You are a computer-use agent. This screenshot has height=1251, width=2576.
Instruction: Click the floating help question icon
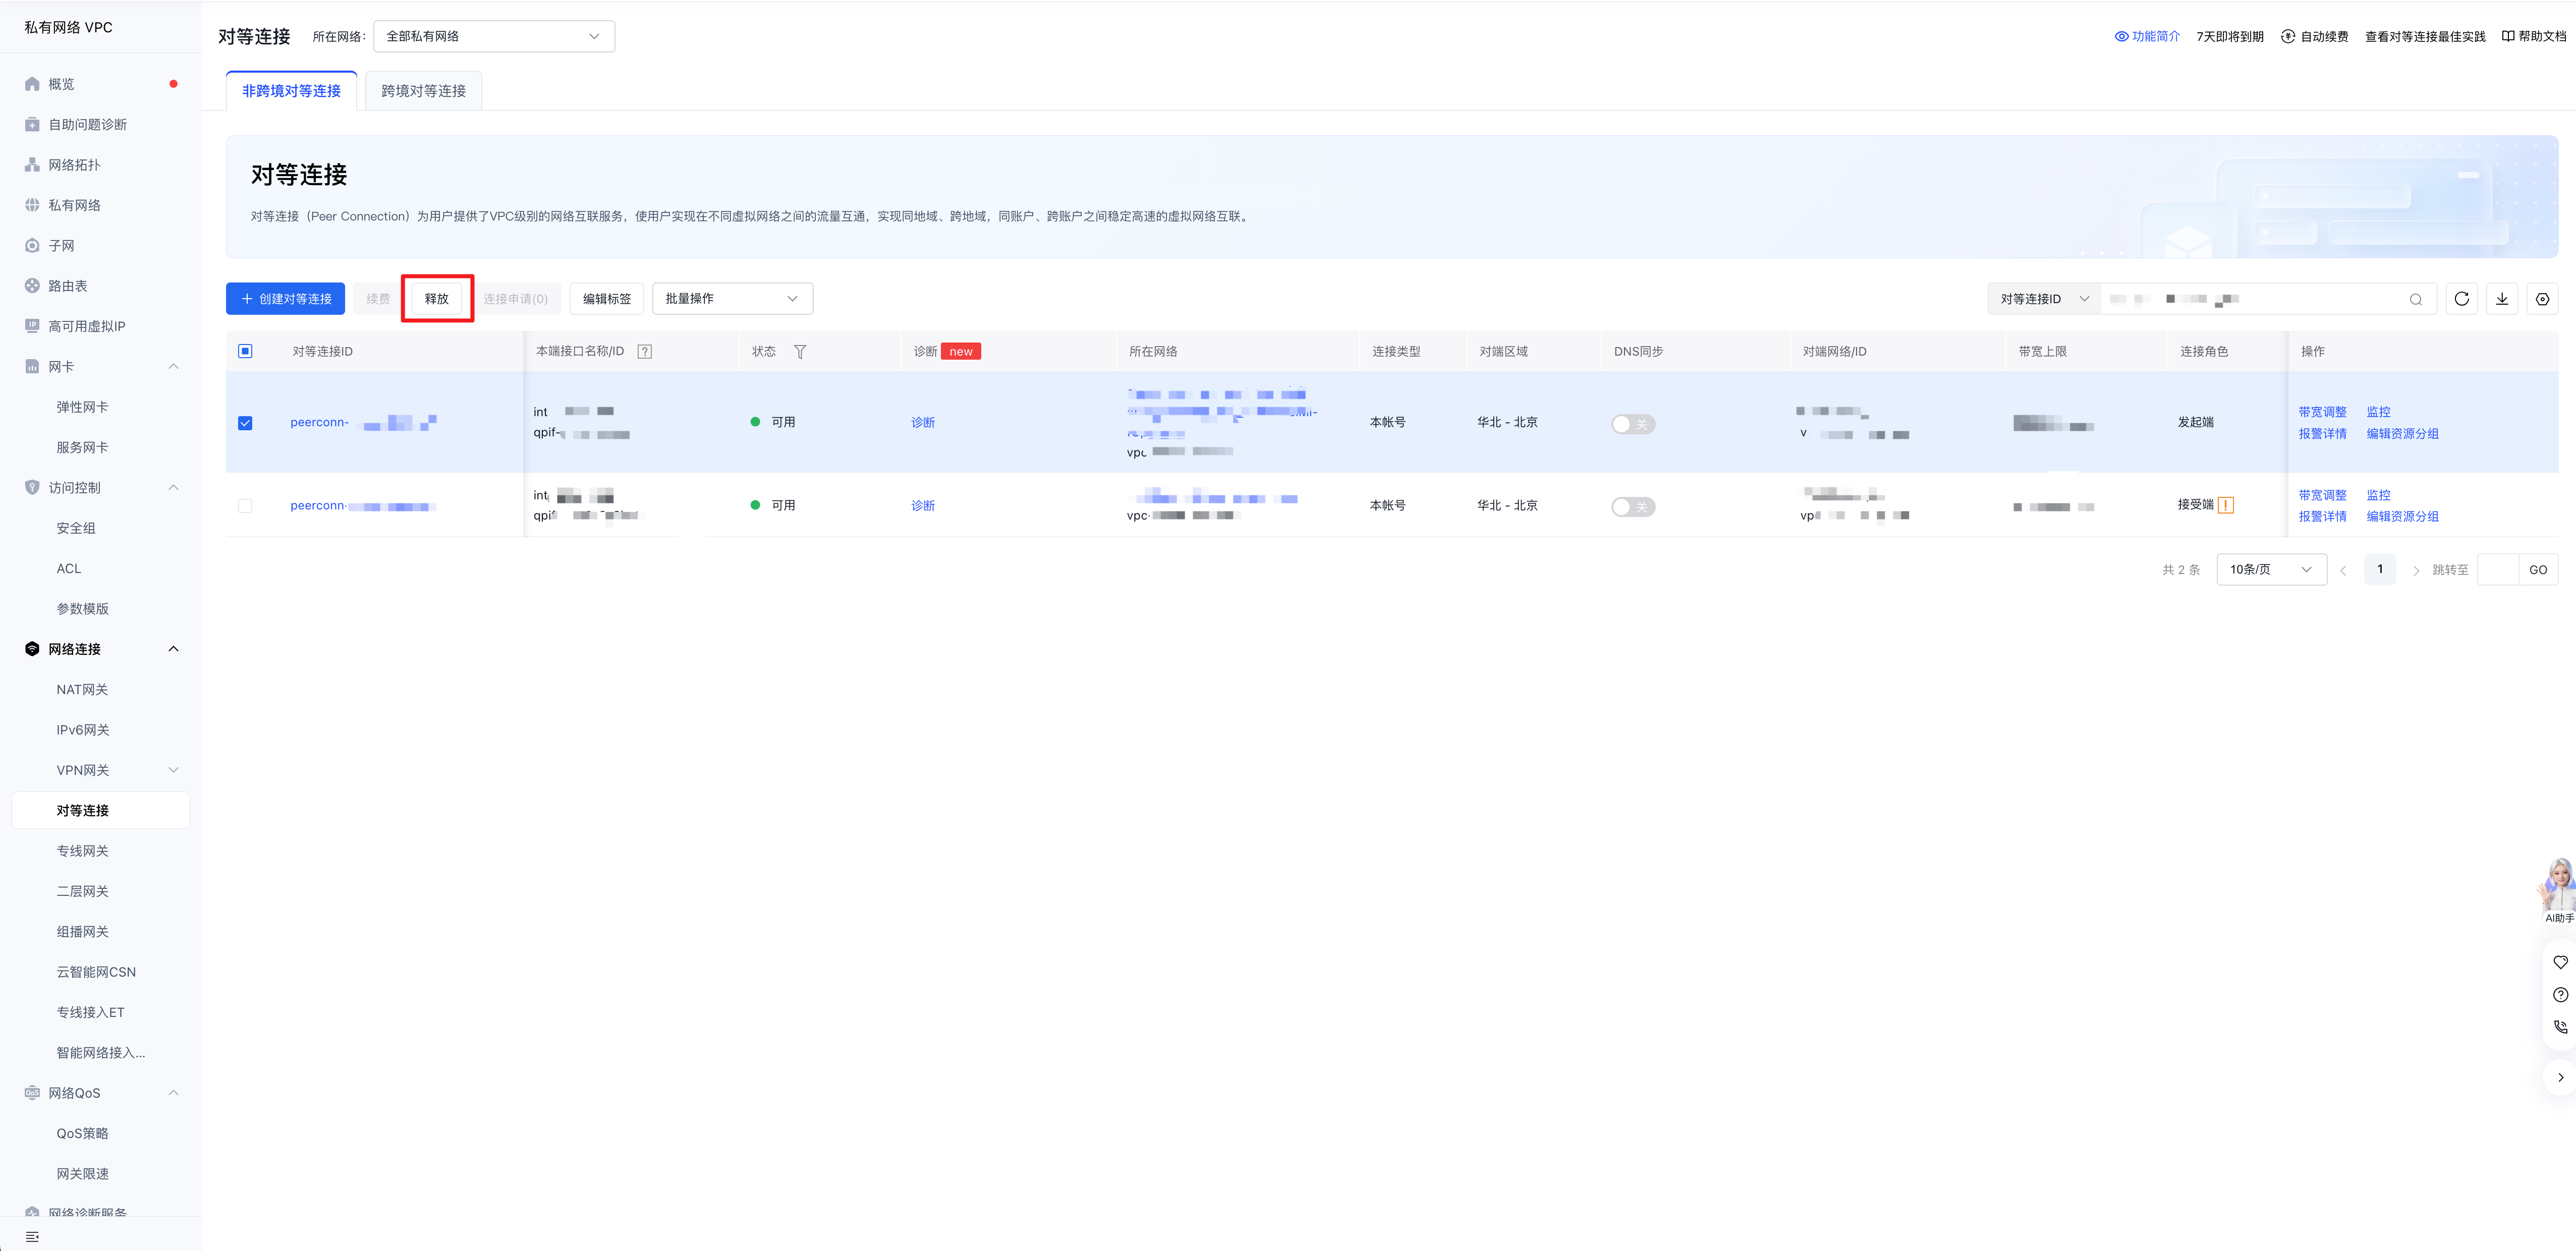[x=2560, y=995]
